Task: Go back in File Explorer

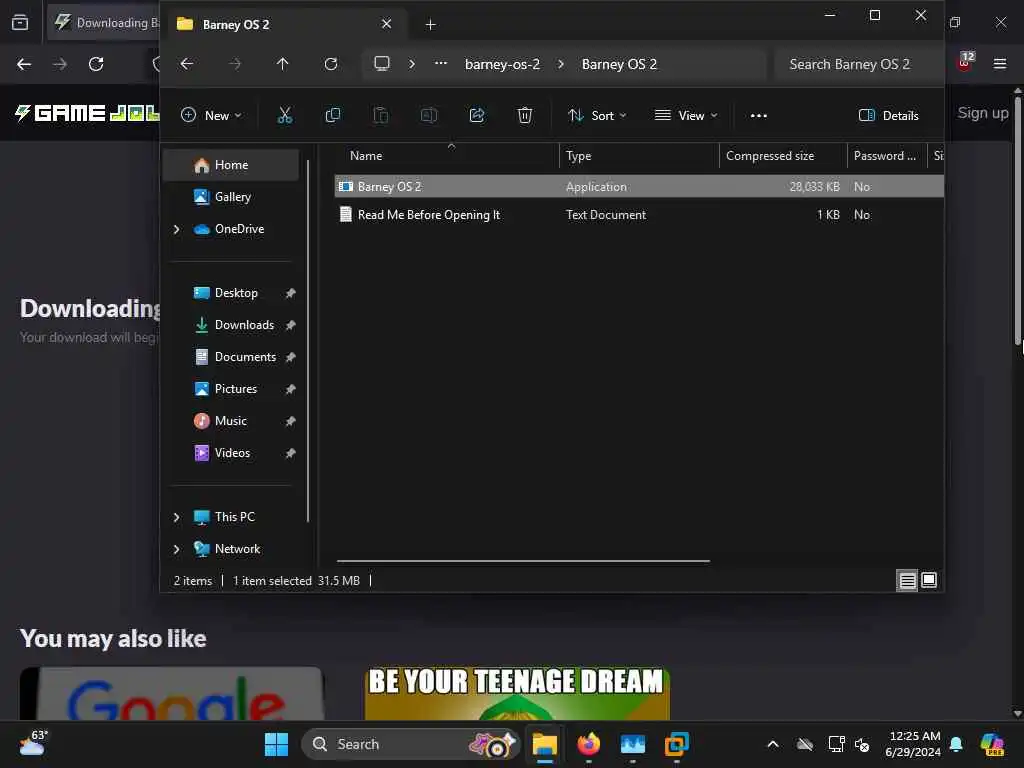Action: pyautogui.click(x=187, y=64)
